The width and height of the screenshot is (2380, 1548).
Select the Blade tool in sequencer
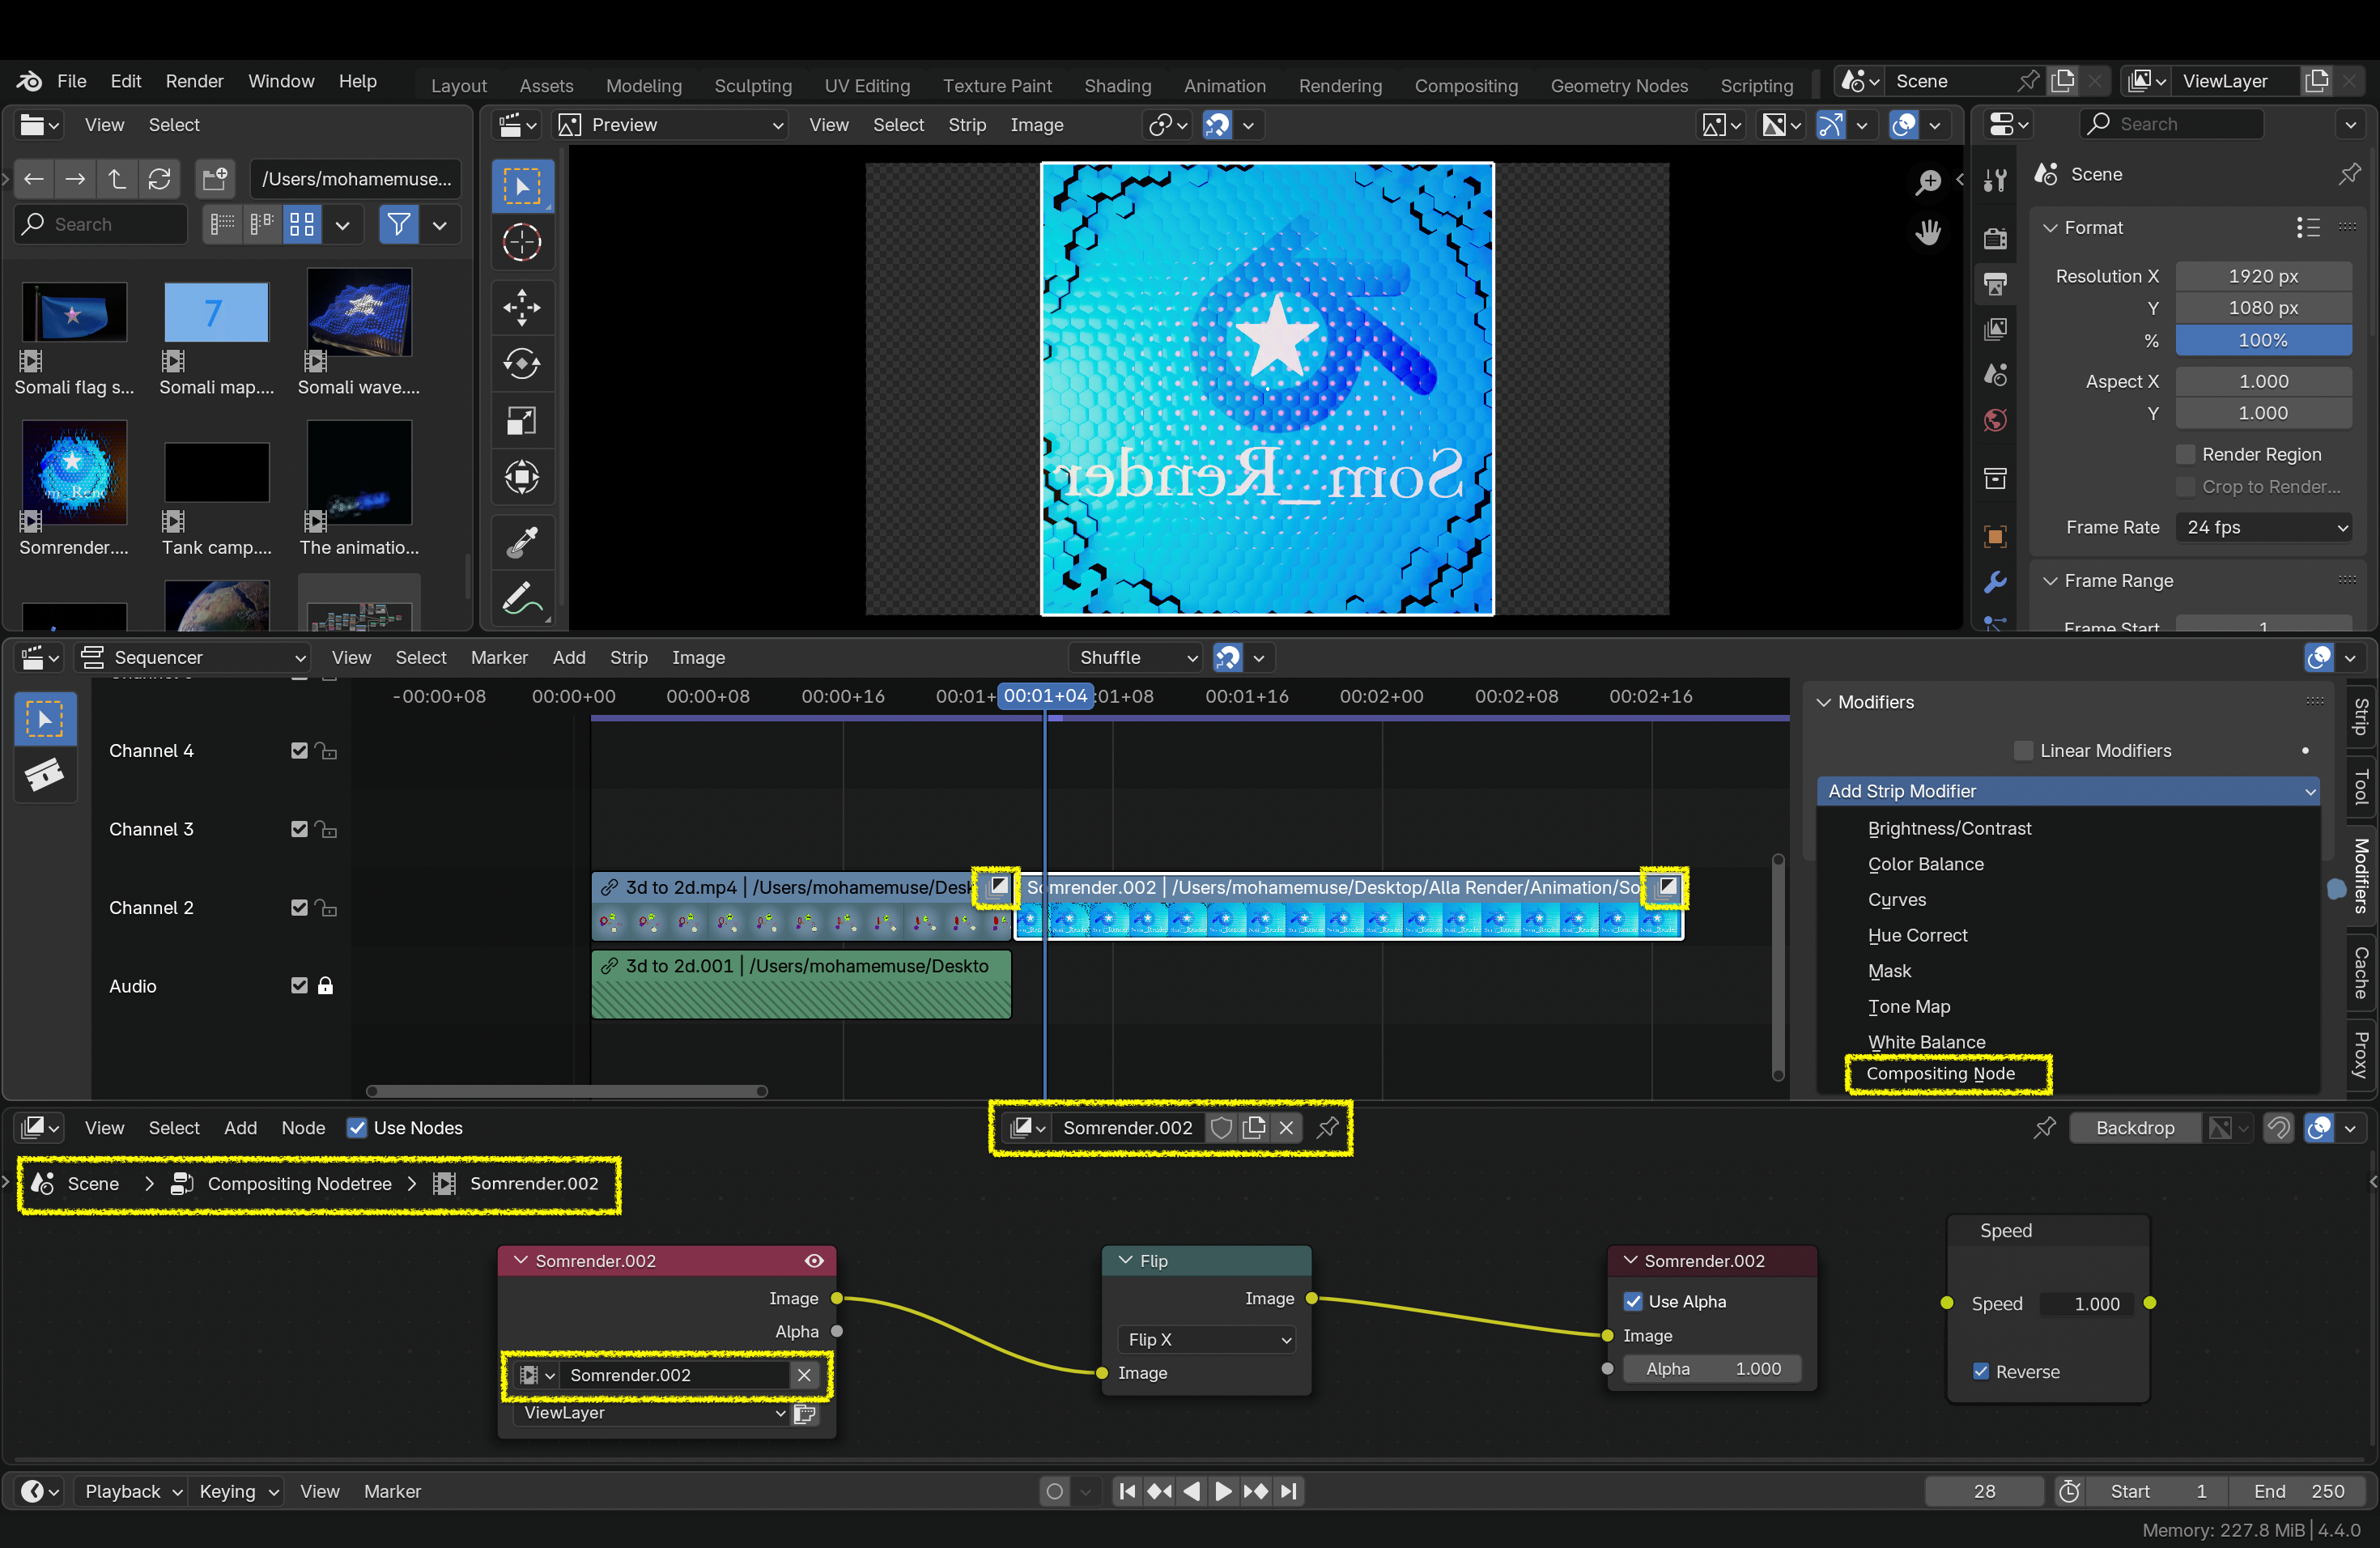tap(45, 775)
